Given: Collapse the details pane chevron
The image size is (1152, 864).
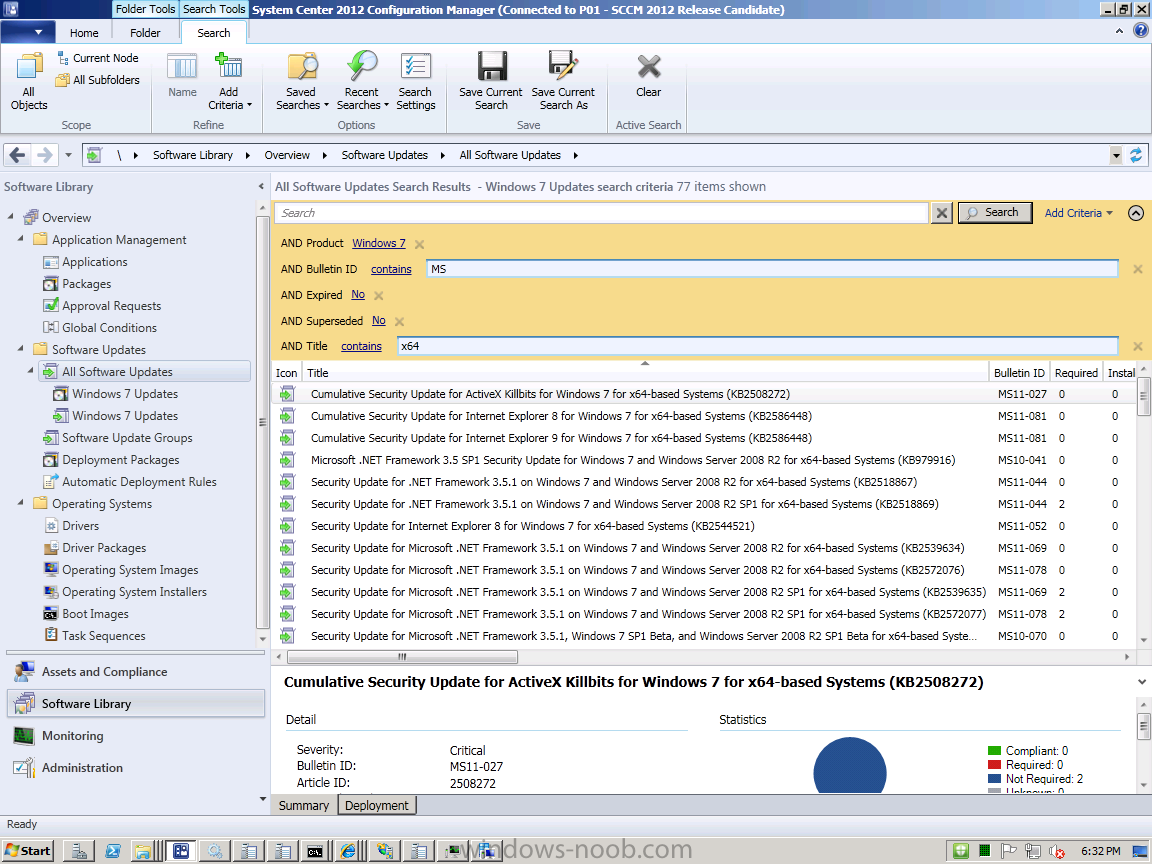Looking at the screenshot, I should [1142, 682].
